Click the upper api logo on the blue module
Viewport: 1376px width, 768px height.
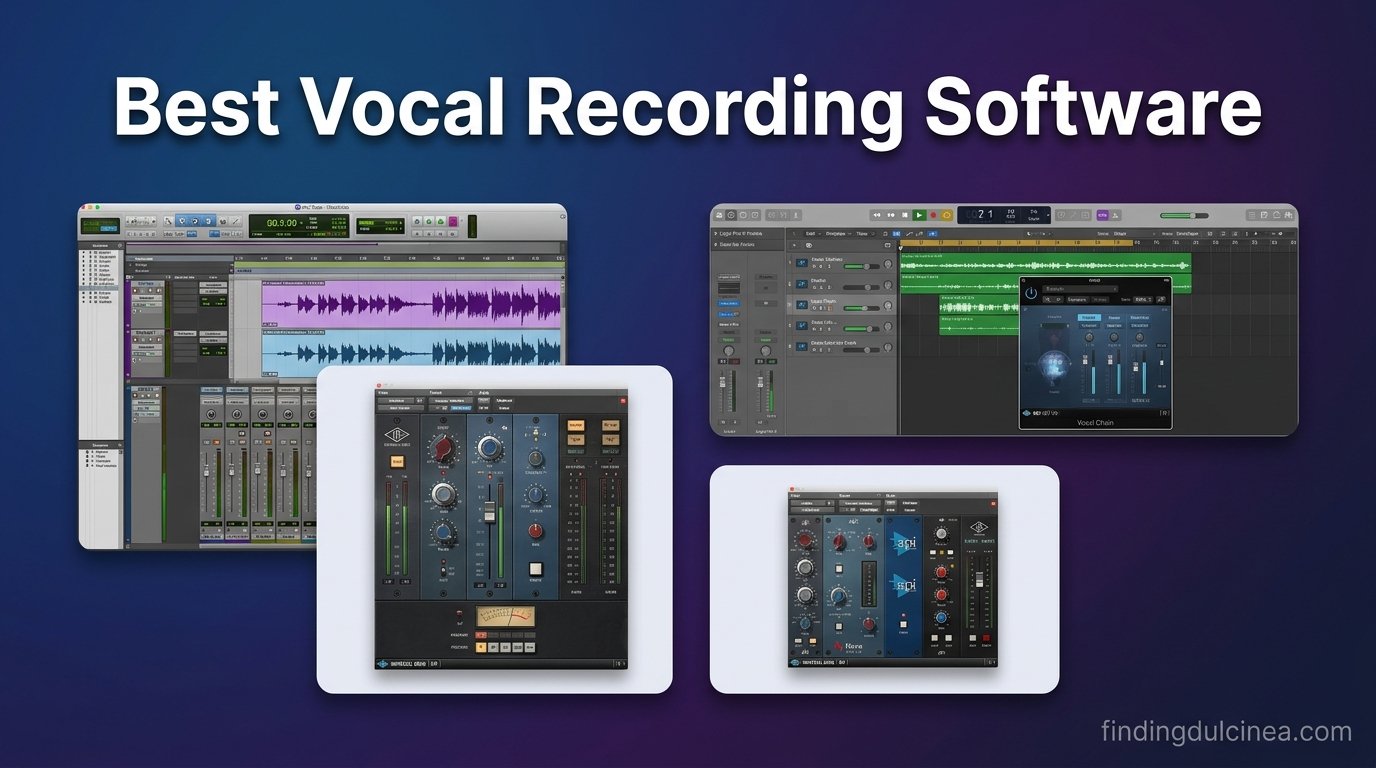click(903, 543)
